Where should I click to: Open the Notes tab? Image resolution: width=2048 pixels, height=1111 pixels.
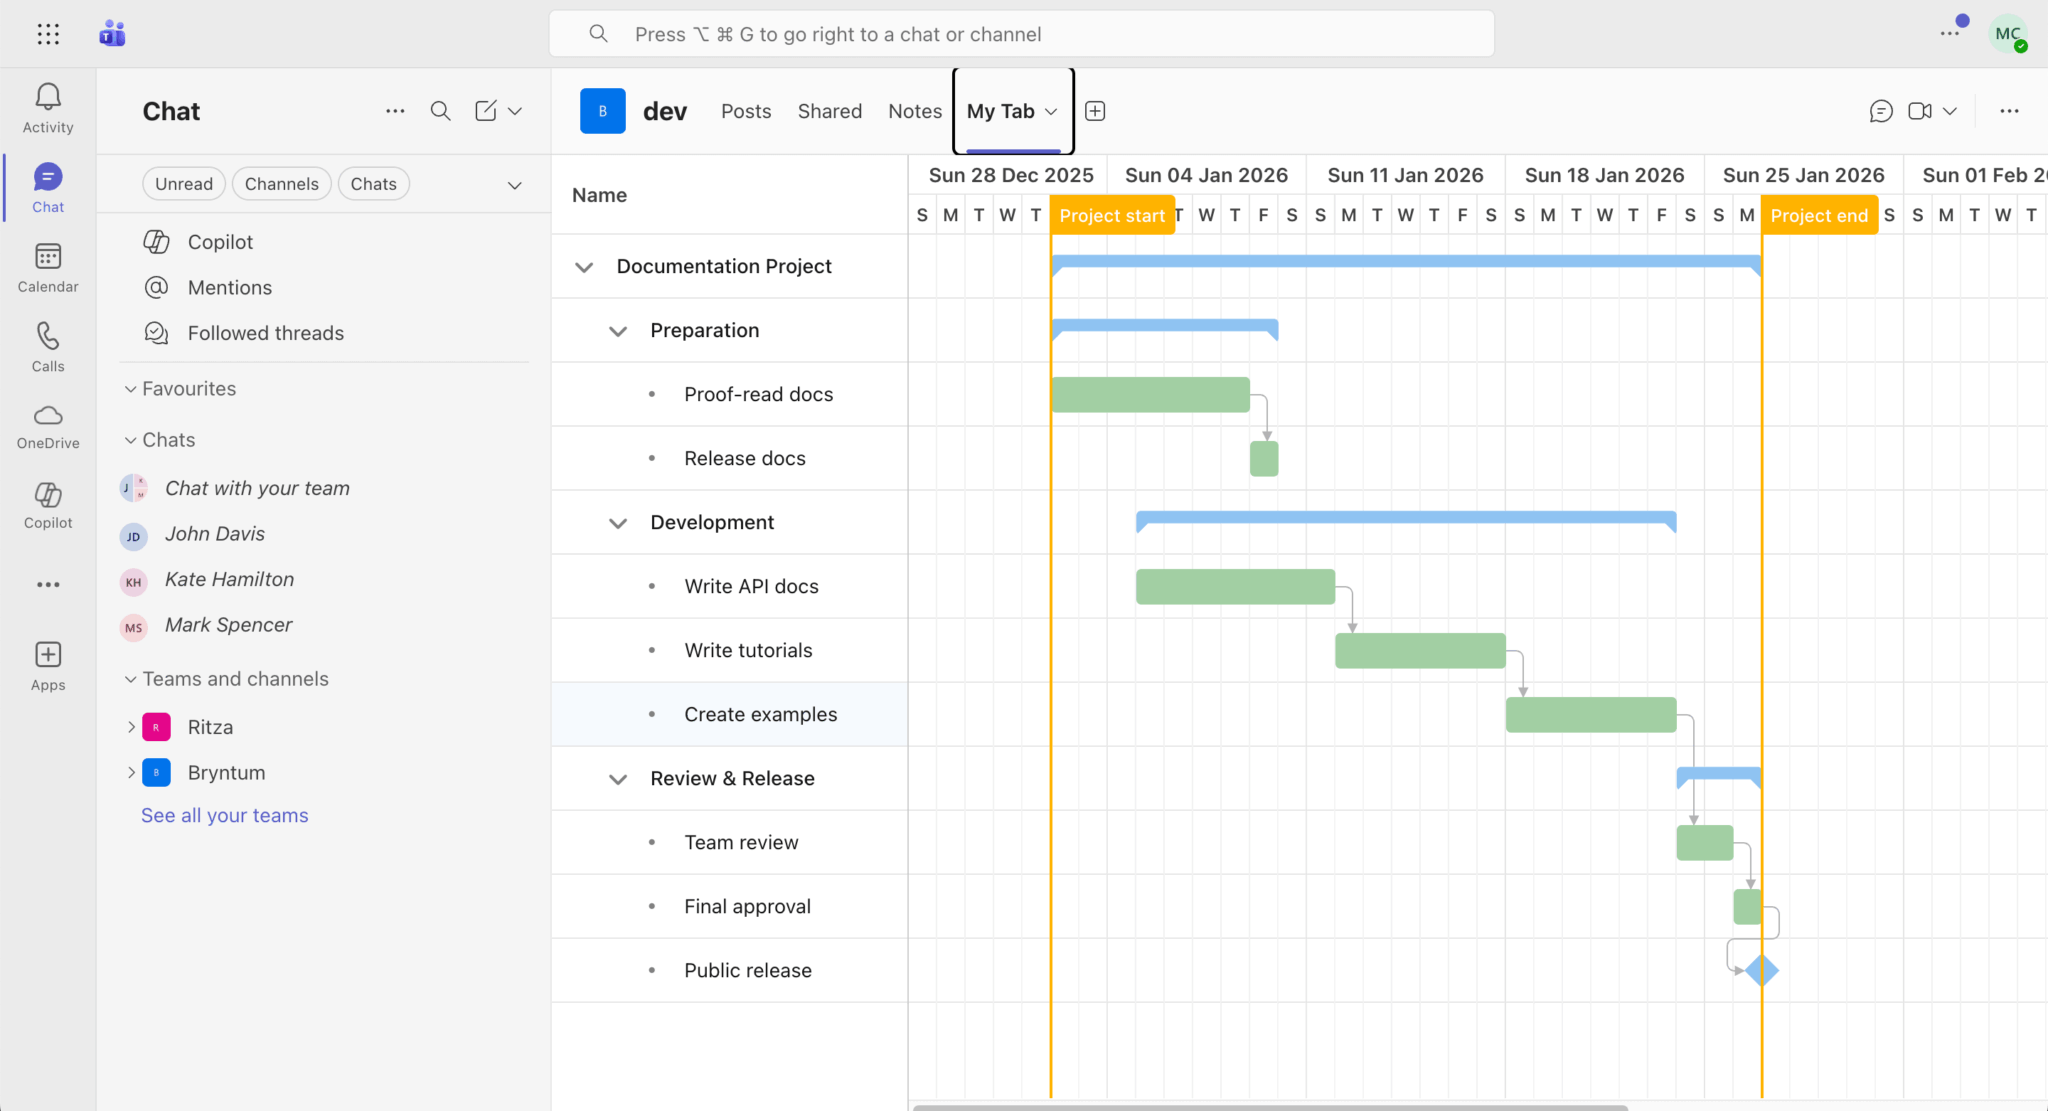(x=914, y=111)
